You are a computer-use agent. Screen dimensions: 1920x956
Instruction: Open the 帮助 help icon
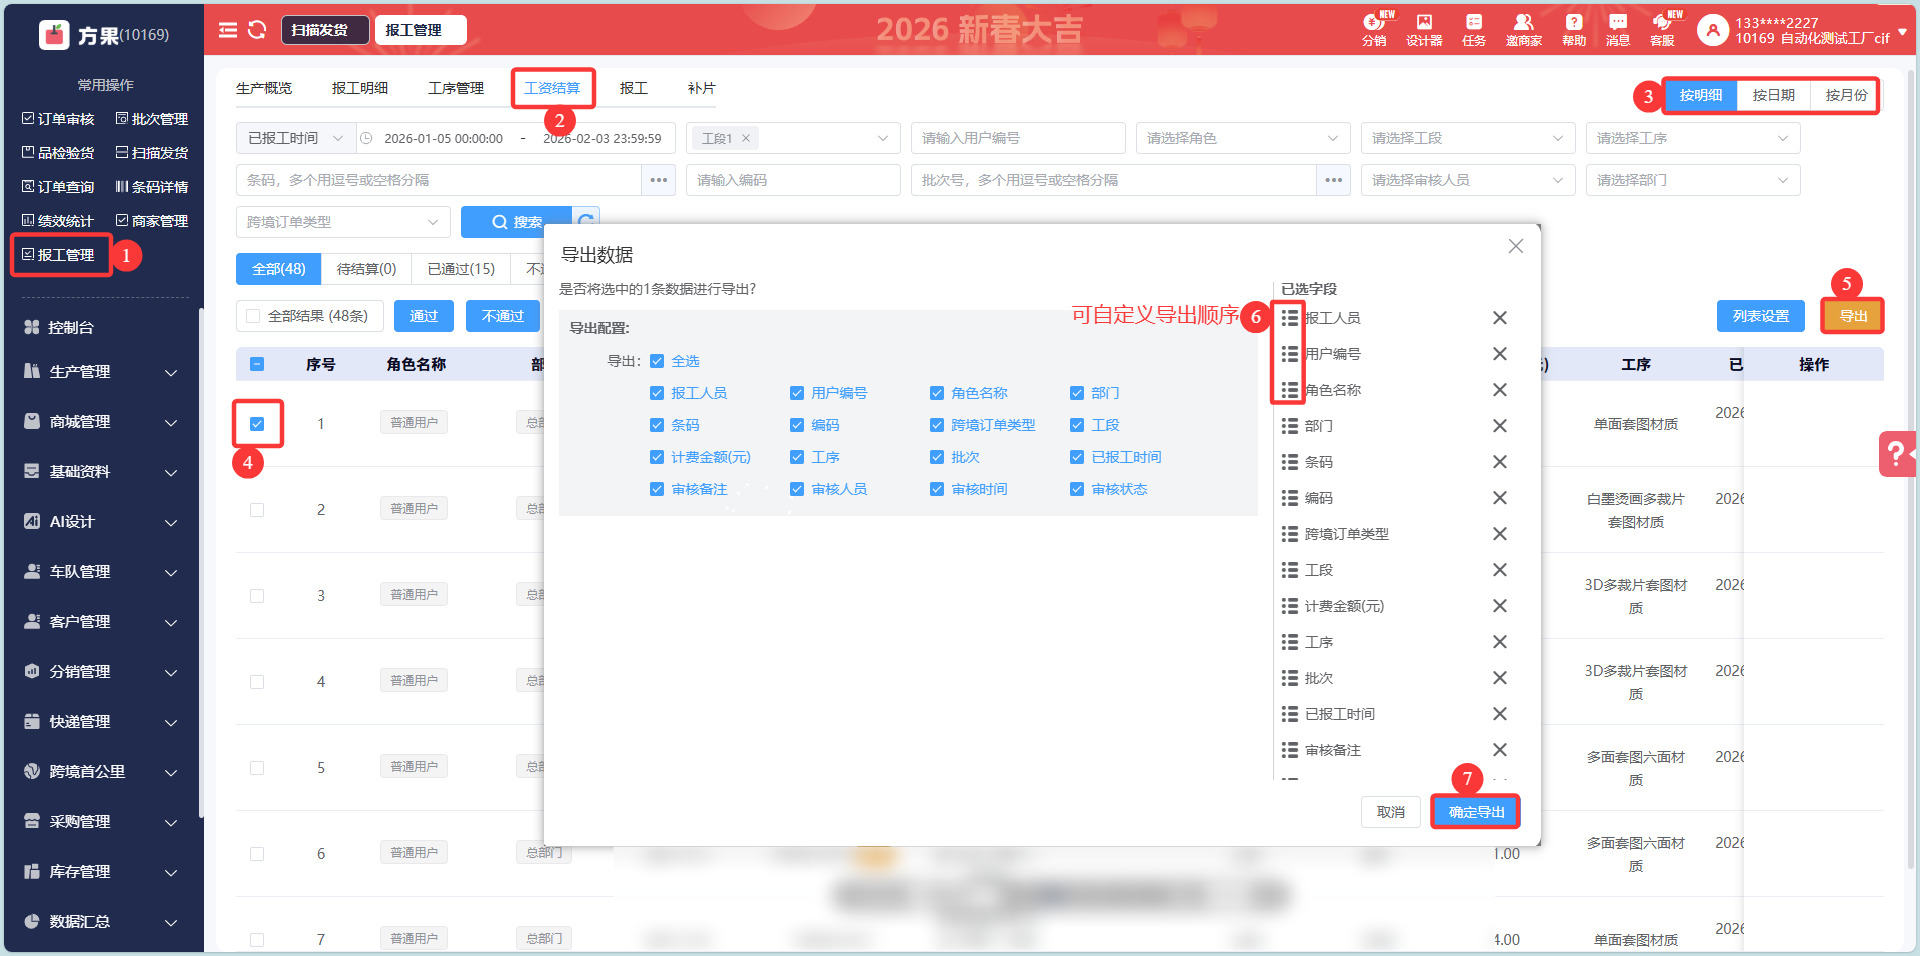(x=1574, y=29)
